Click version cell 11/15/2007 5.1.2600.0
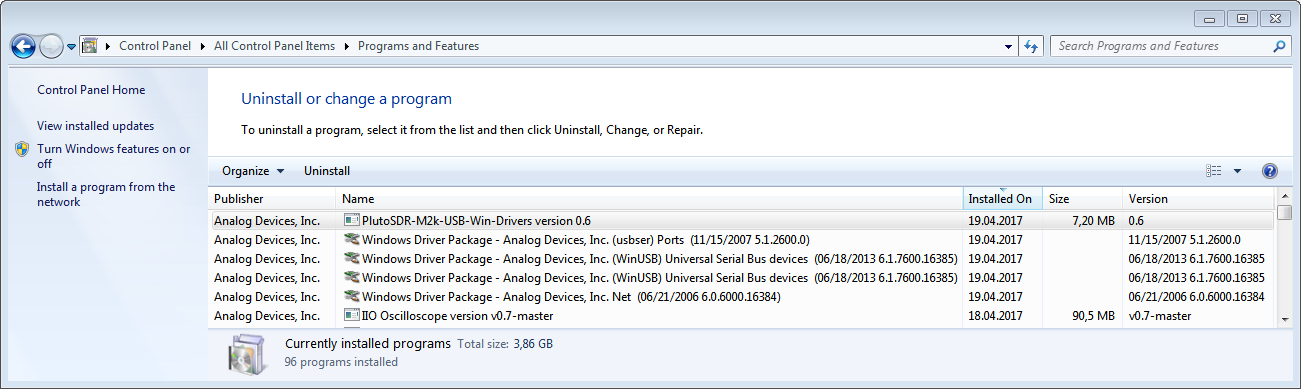This screenshot has width=1301, height=389. (1184, 240)
